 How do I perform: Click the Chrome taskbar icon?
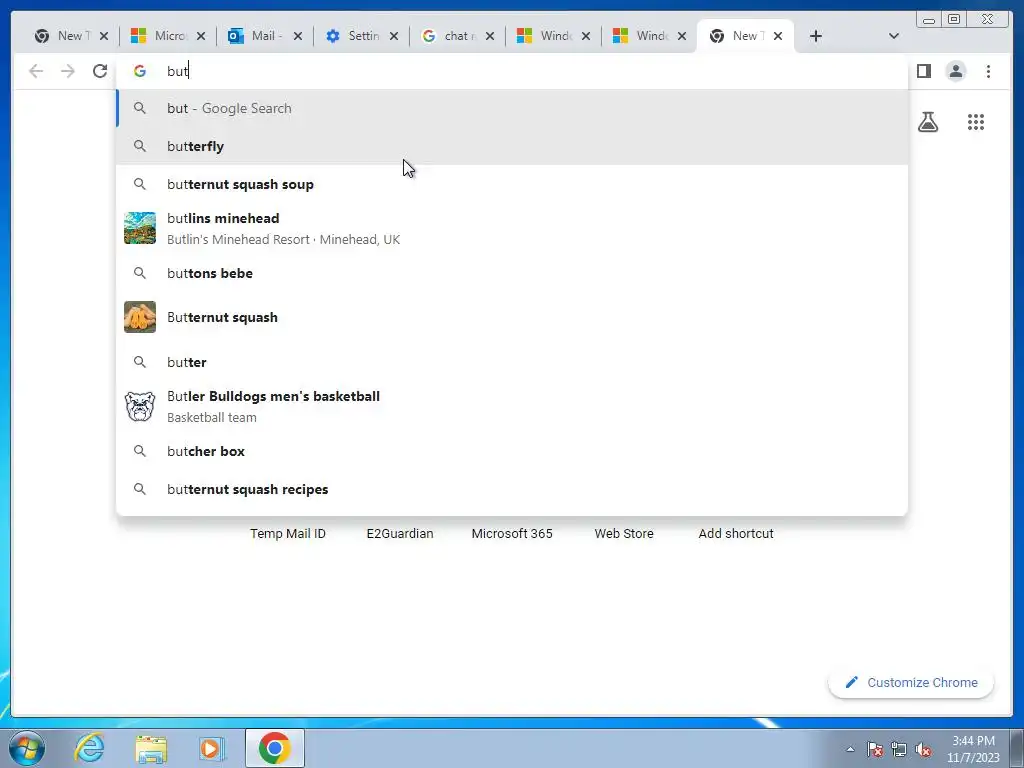[x=274, y=748]
